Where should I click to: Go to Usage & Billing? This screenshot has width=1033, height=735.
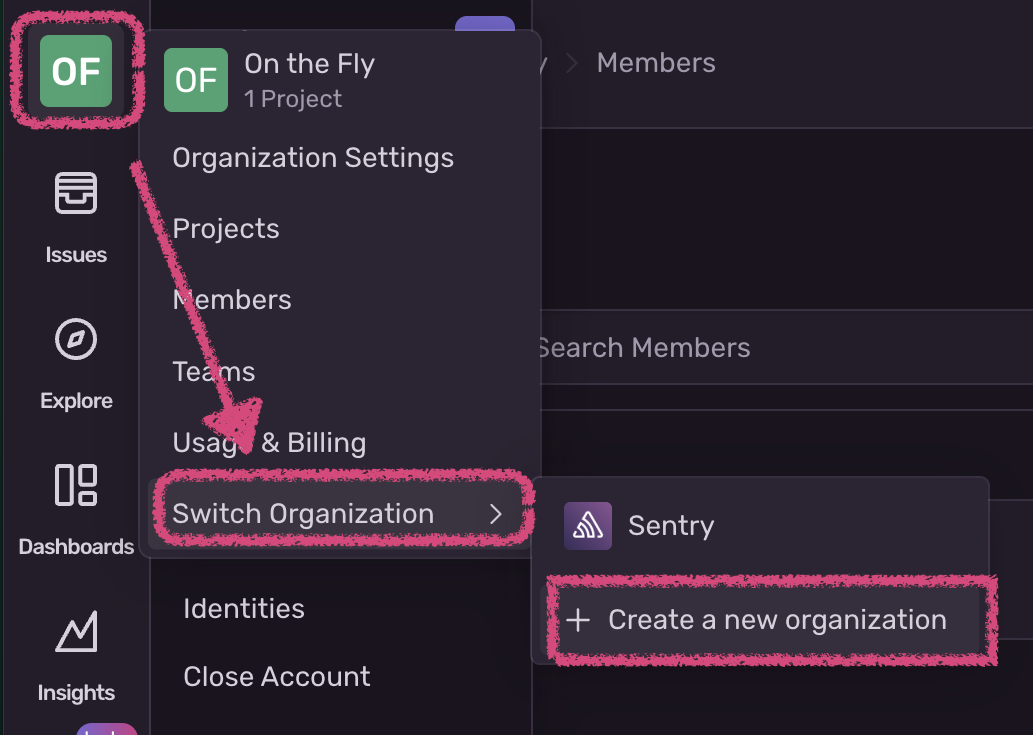(x=269, y=443)
